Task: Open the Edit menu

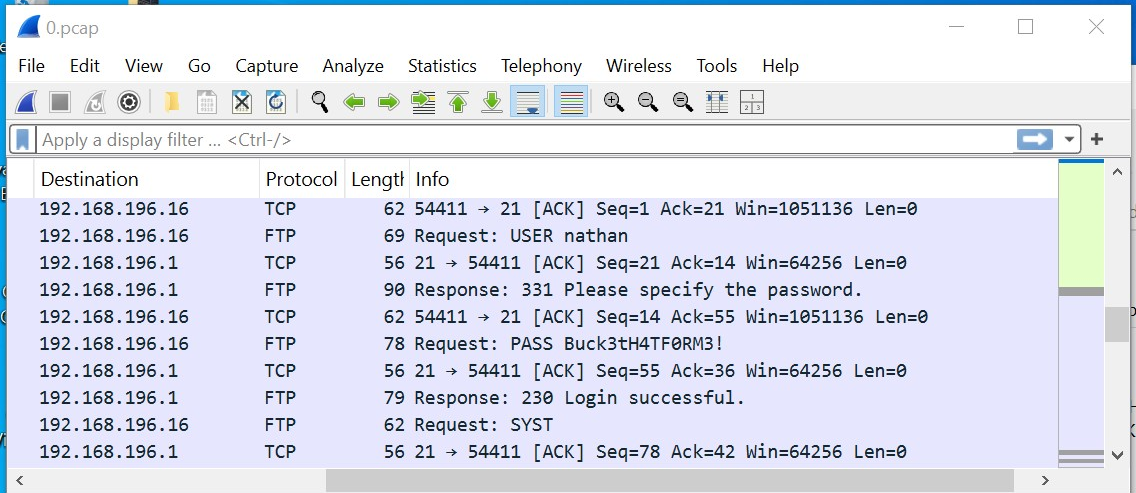Action: (85, 66)
